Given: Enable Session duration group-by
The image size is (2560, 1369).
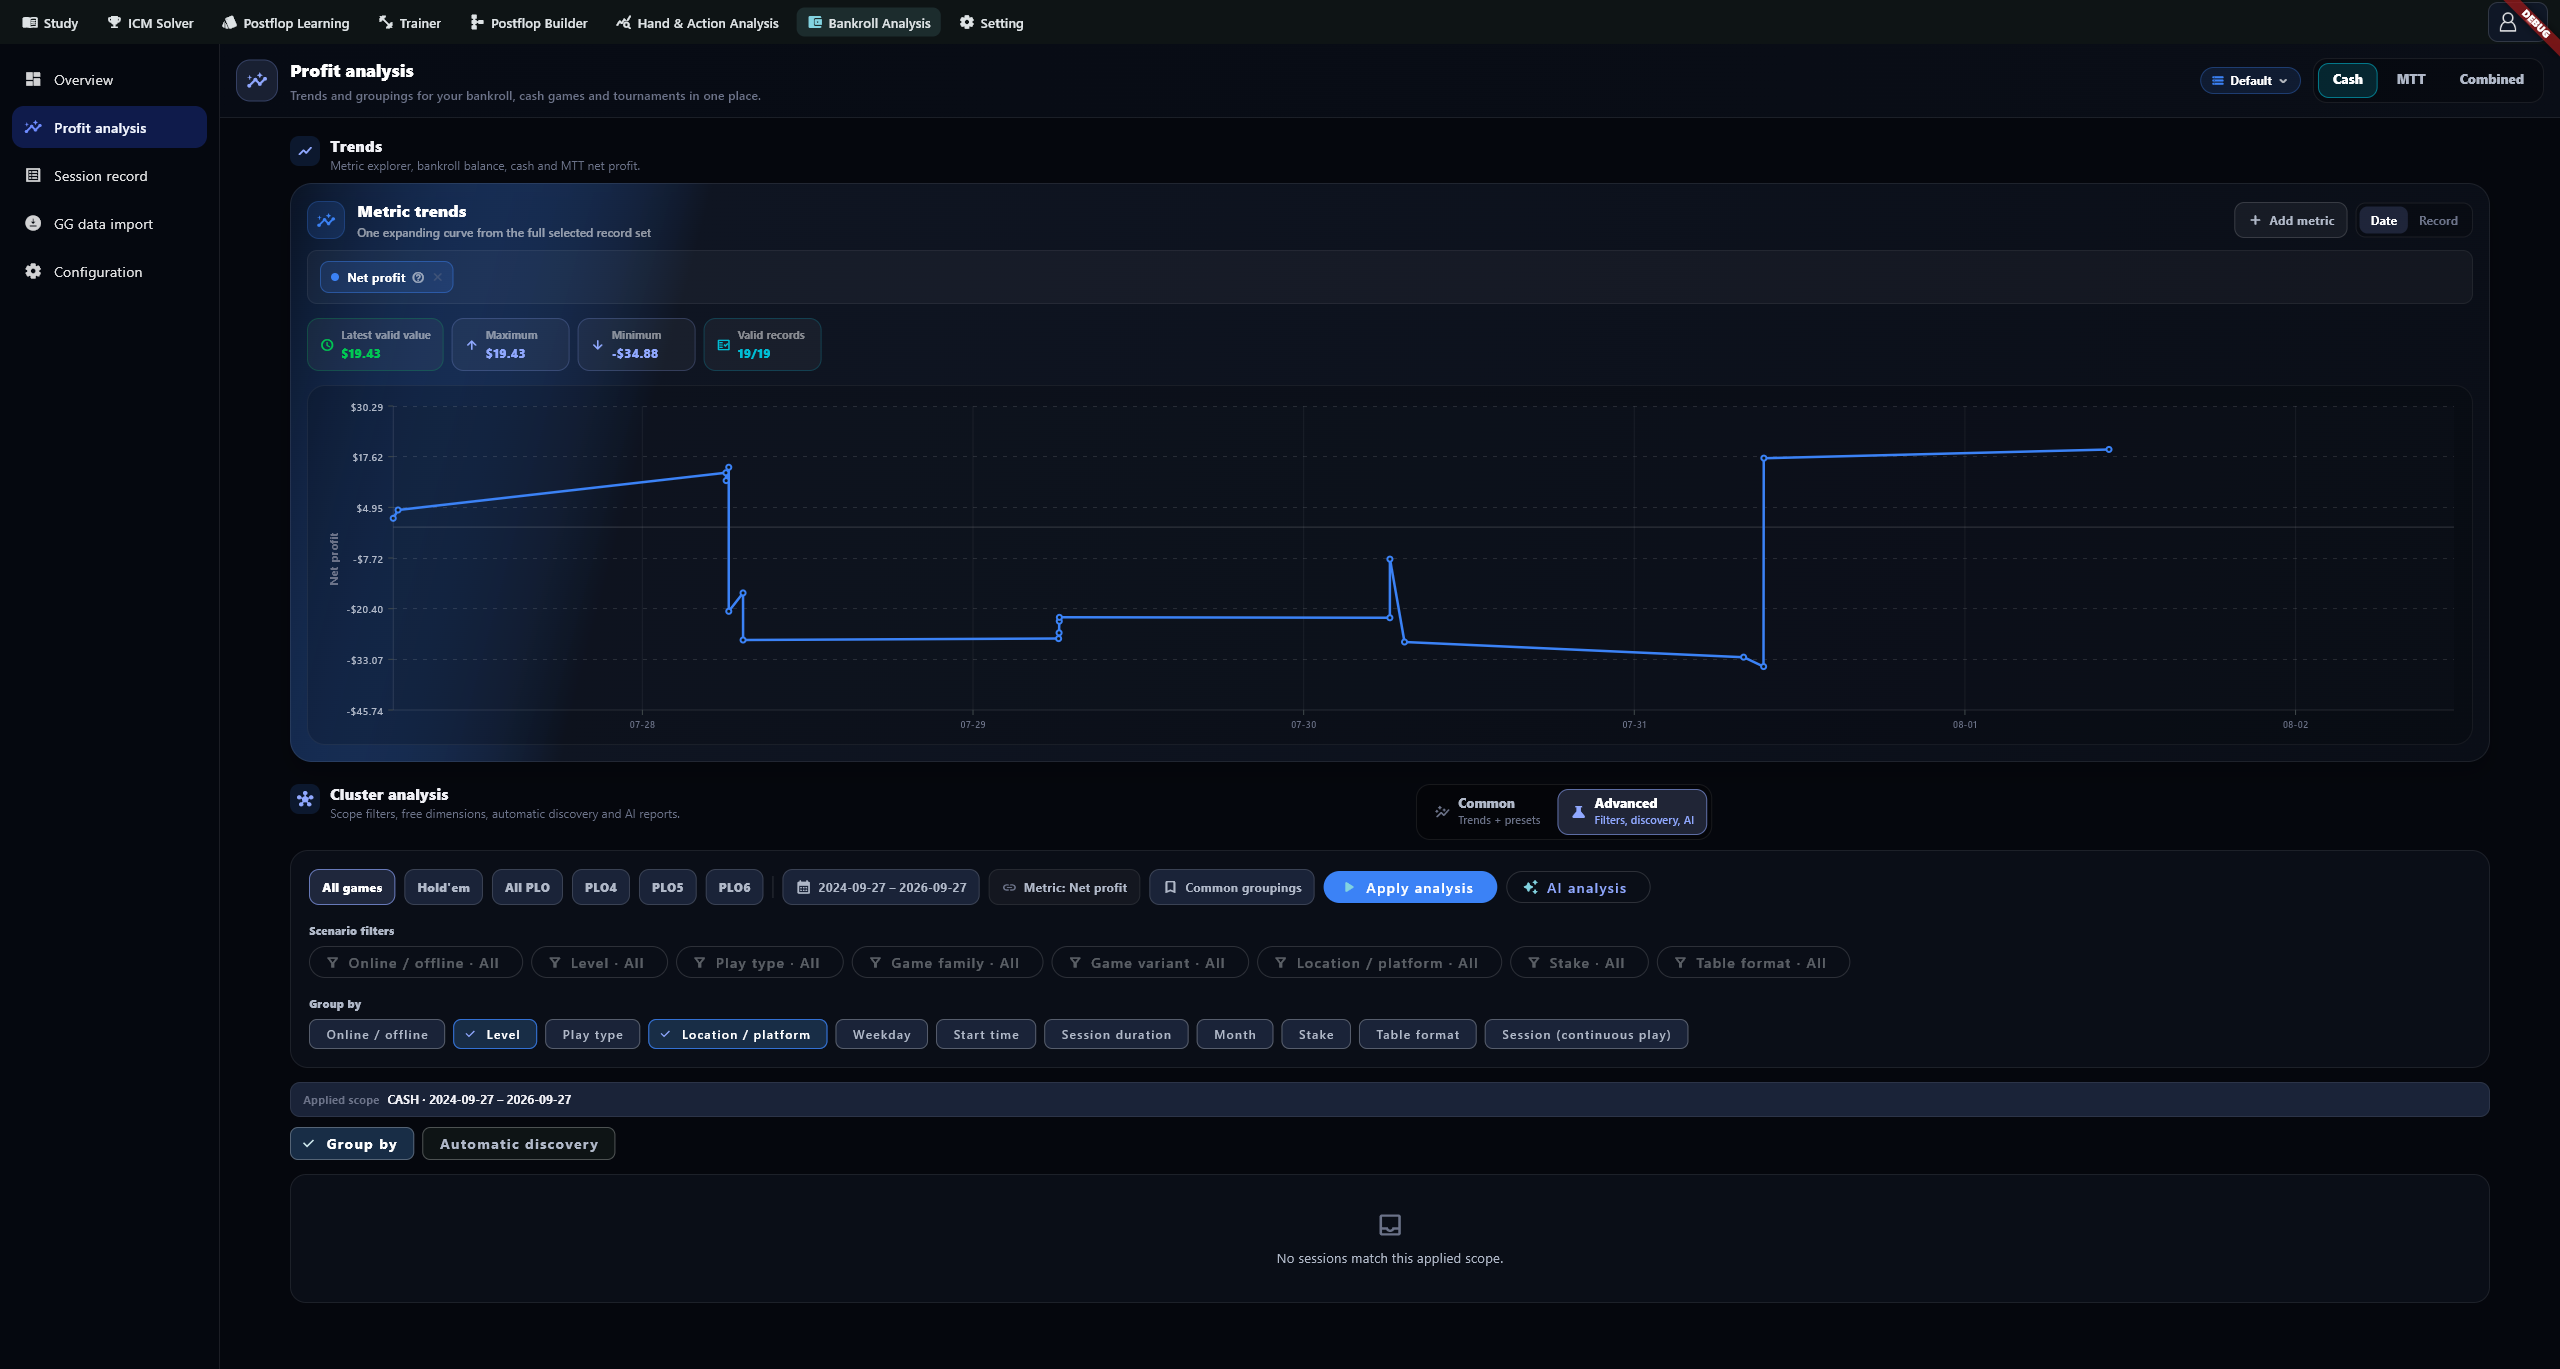Looking at the screenshot, I should pyautogui.click(x=1116, y=1035).
